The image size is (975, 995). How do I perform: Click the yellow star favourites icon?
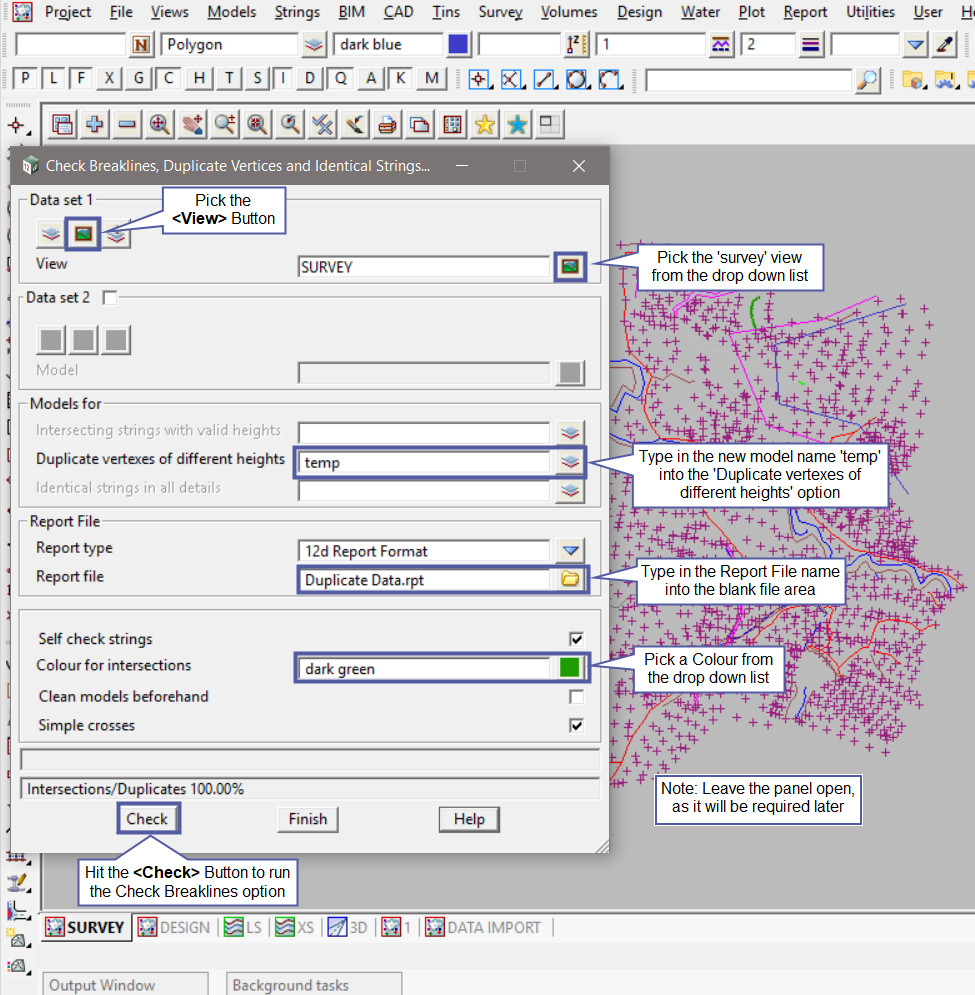(485, 124)
